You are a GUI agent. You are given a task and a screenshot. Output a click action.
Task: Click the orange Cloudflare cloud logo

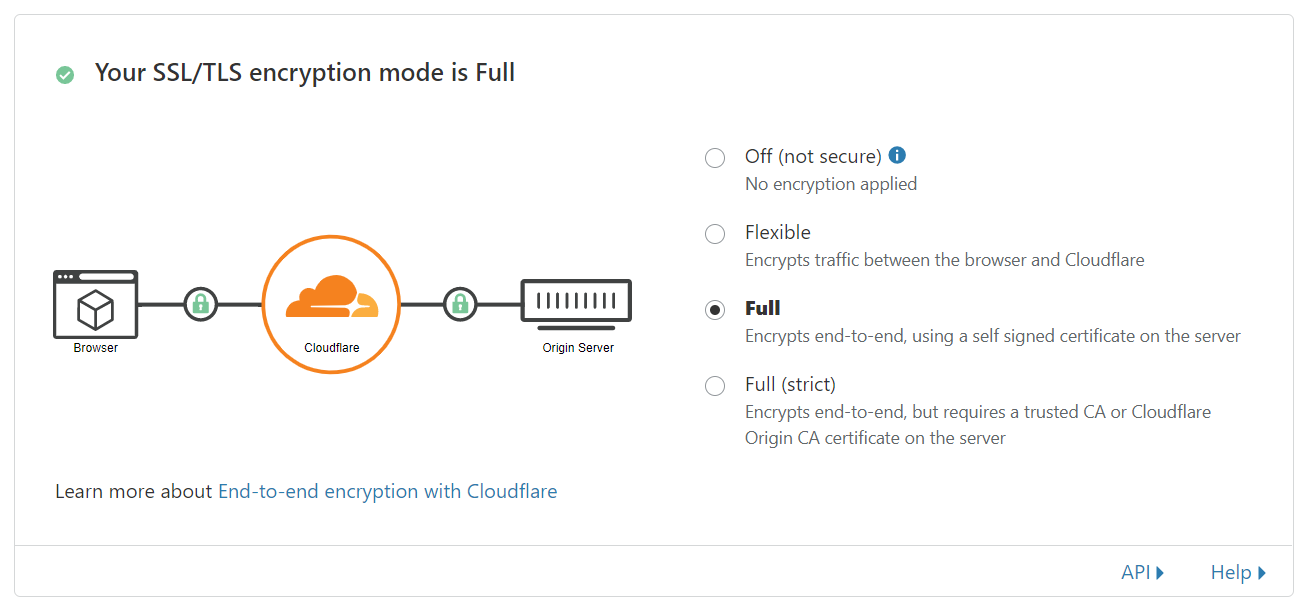click(x=332, y=297)
